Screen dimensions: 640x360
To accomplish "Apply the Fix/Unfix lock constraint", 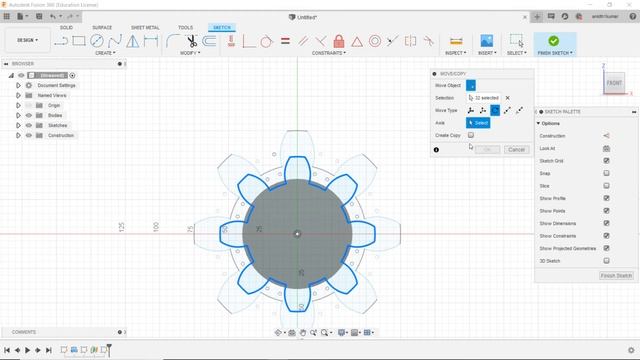I will tap(339, 41).
